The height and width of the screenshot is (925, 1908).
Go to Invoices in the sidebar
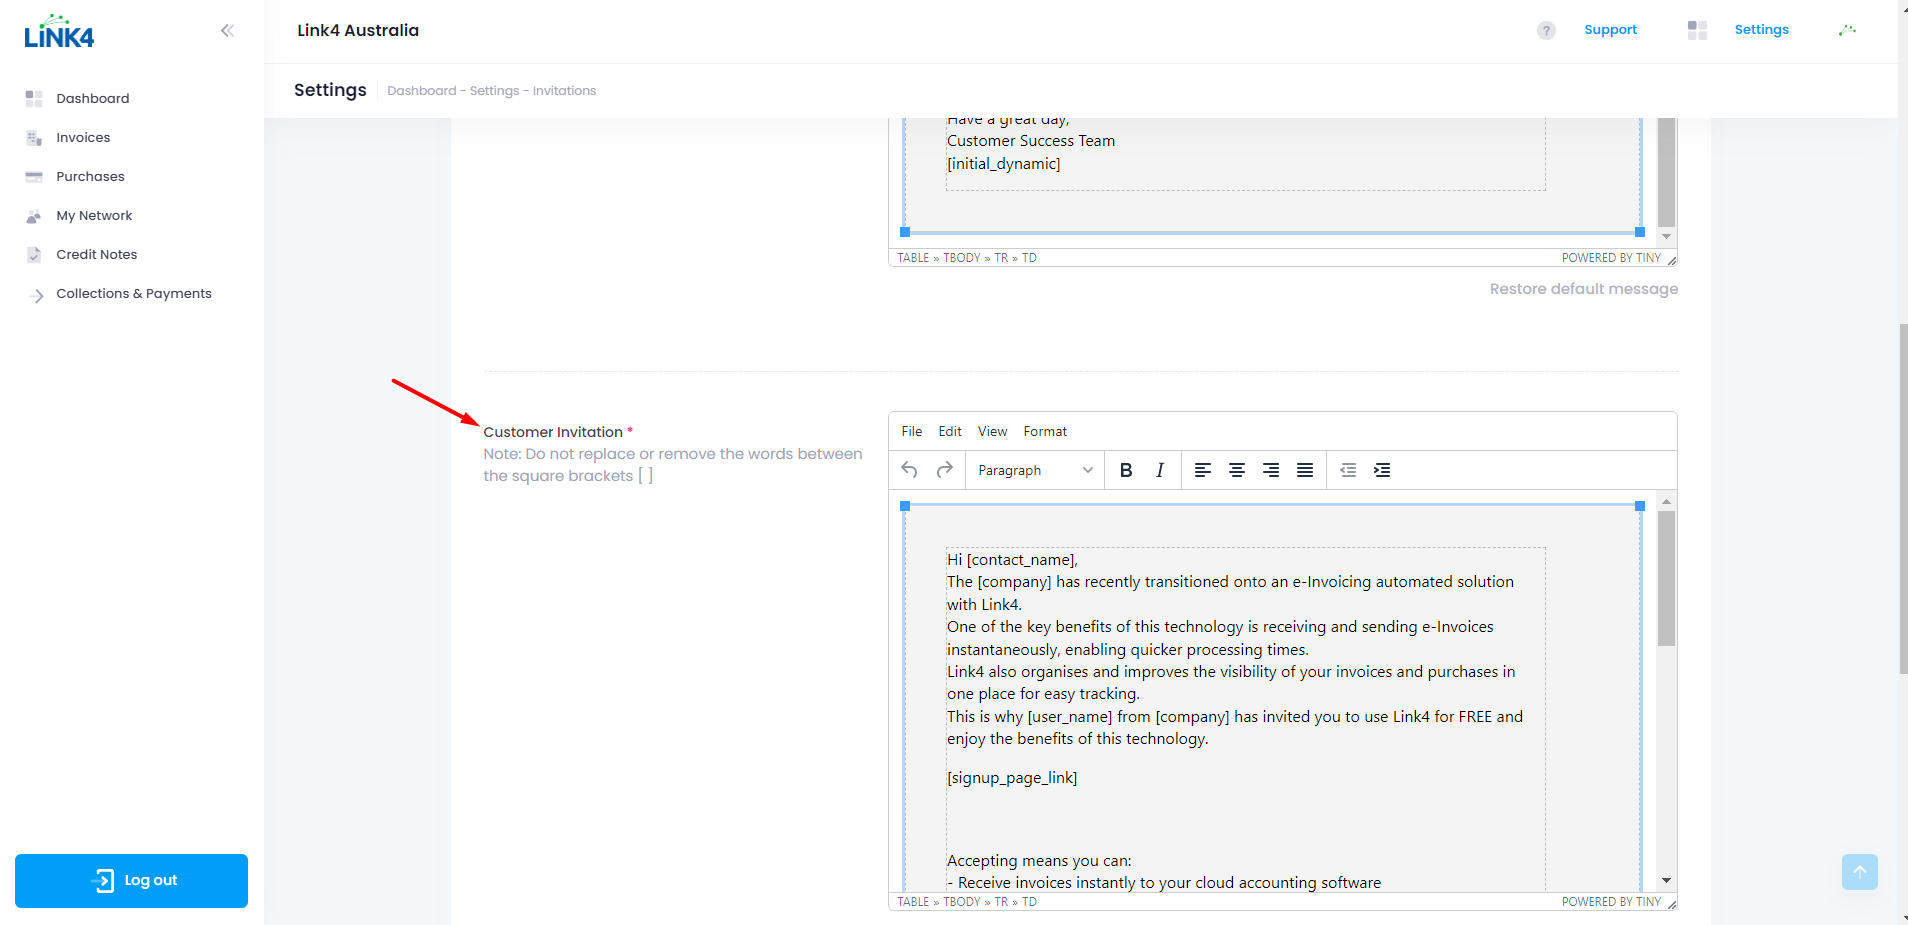pyautogui.click(x=83, y=137)
